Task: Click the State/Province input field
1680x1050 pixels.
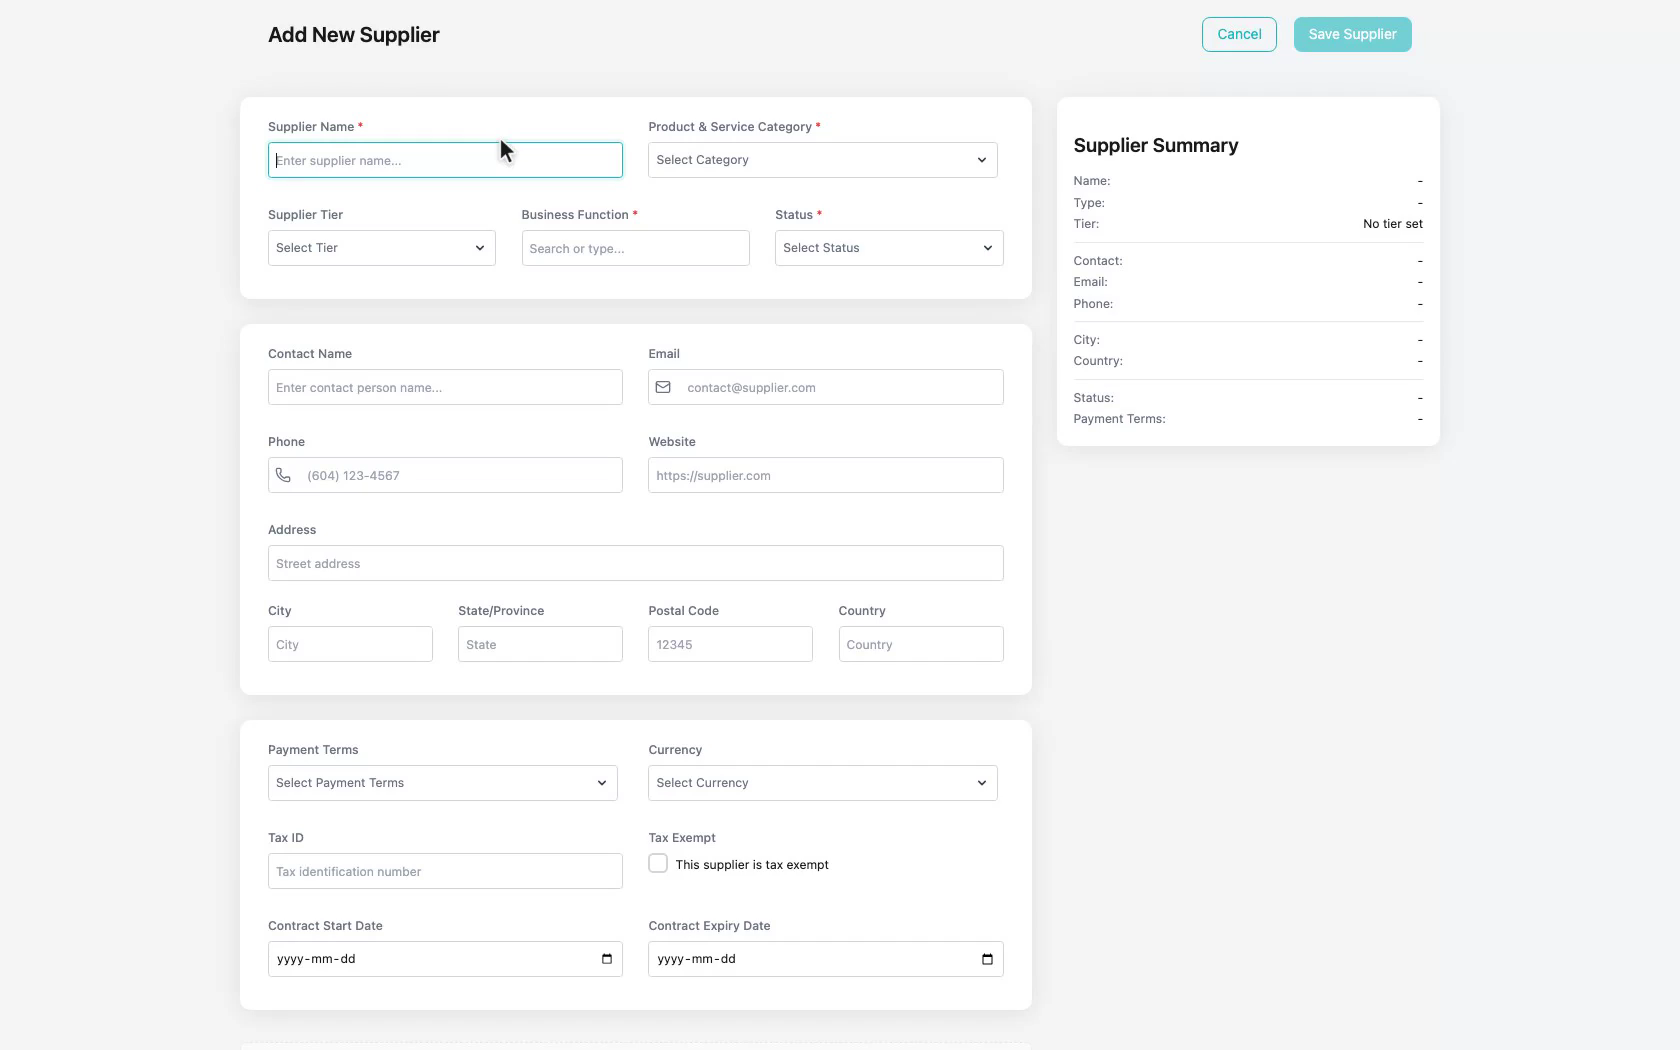Action: [540, 644]
